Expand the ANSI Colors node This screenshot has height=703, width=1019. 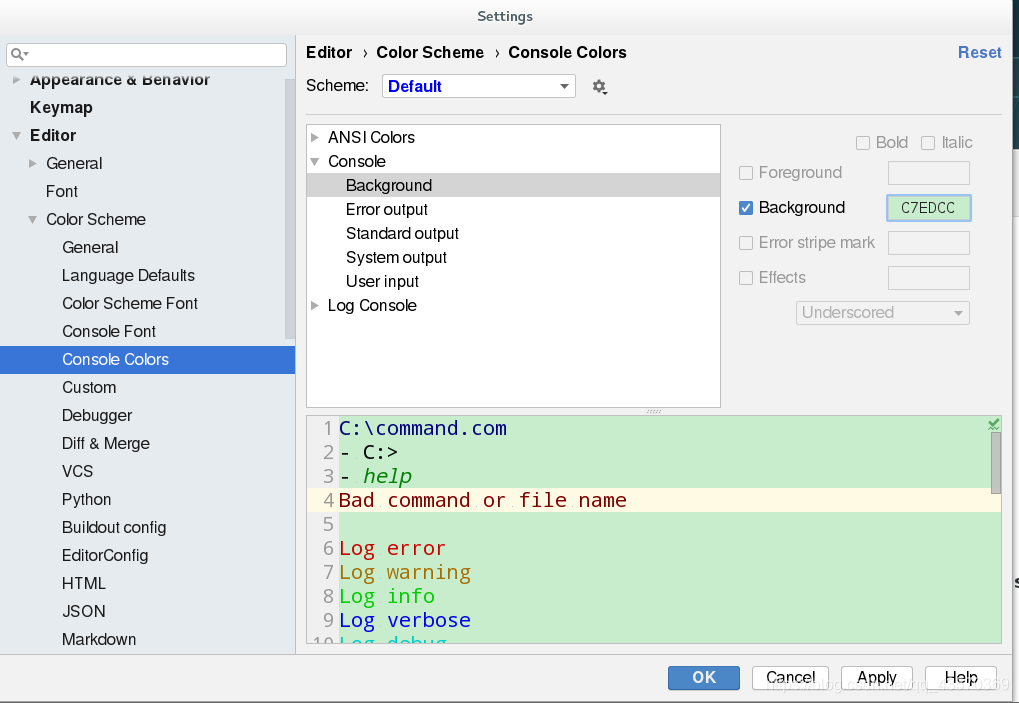pos(315,138)
